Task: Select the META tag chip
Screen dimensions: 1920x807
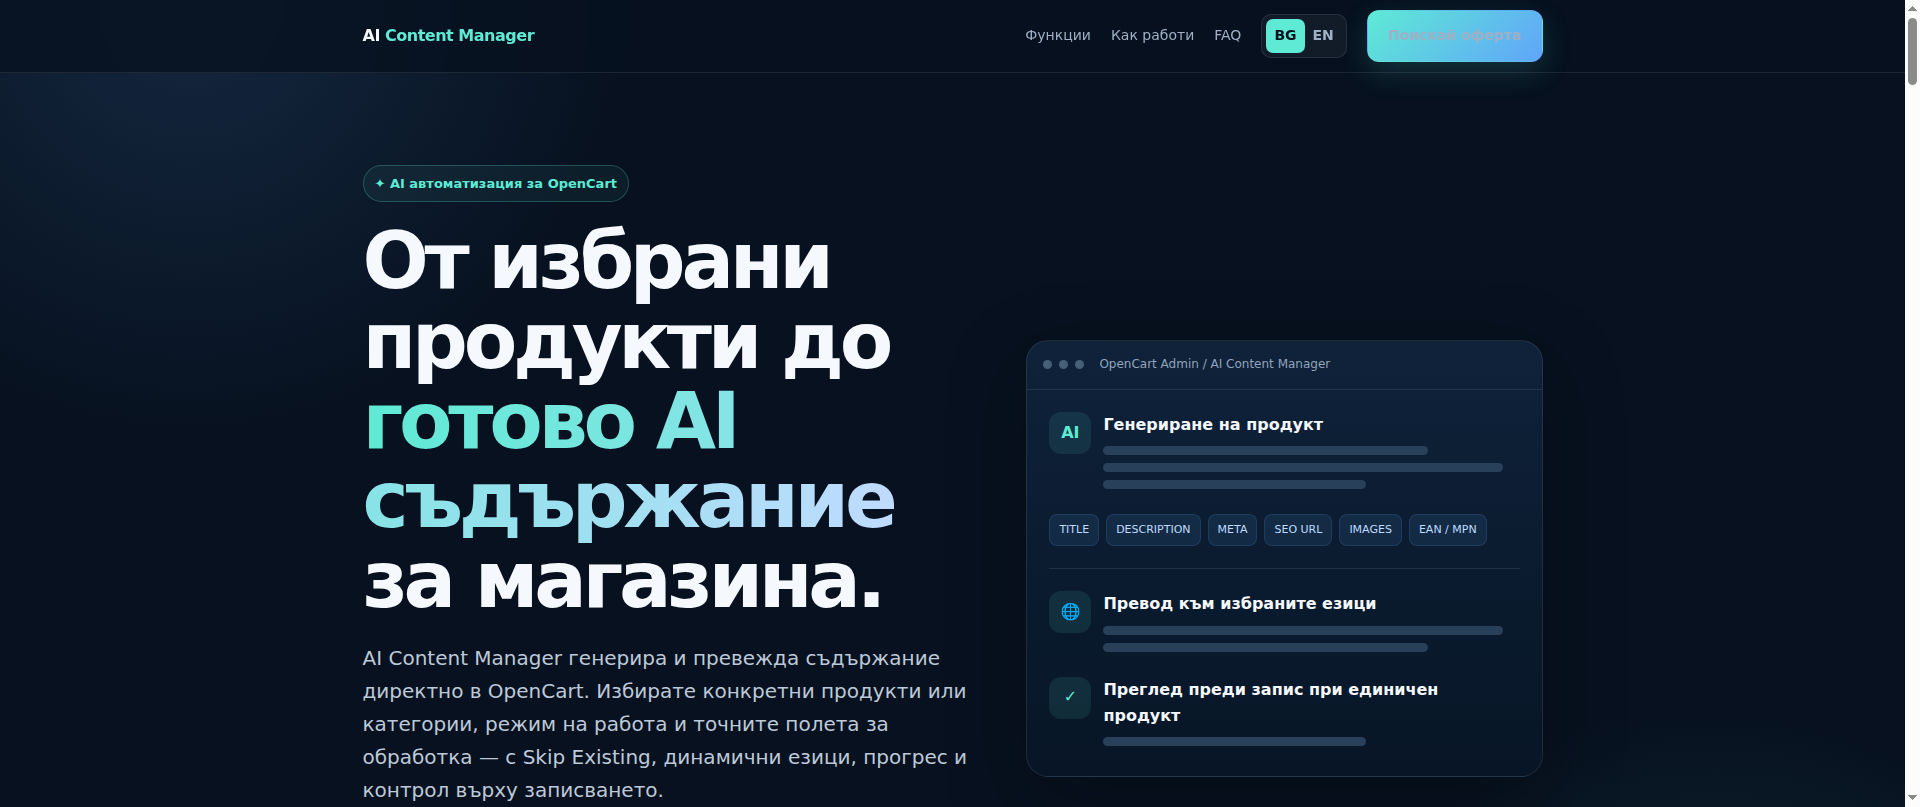Action: [1232, 529]
